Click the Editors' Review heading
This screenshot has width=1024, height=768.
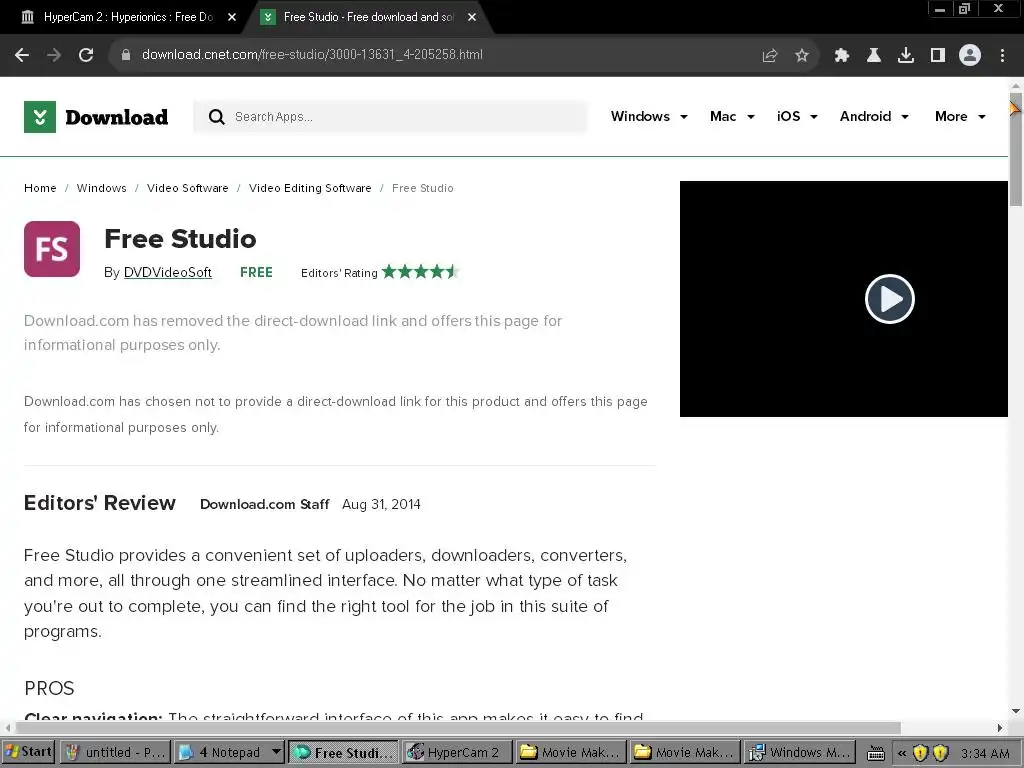100,503
